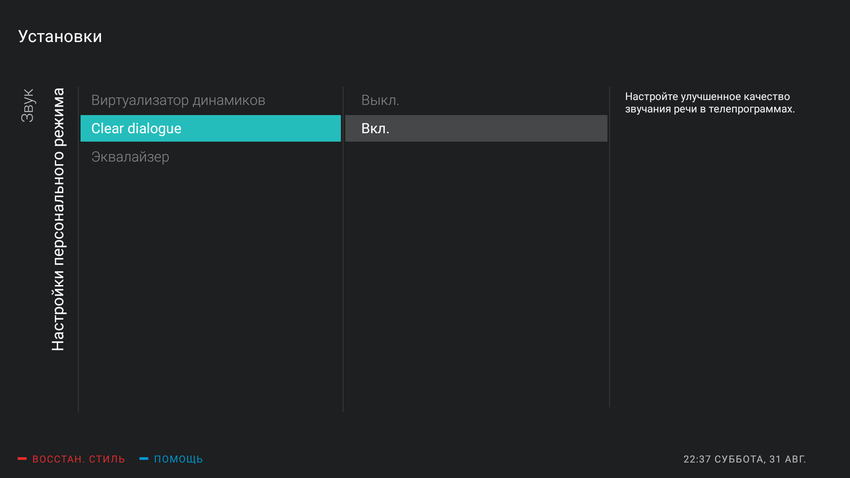This screenshot has width=850, height=478.
Task: Click the Установки page title
Action: 60,37
